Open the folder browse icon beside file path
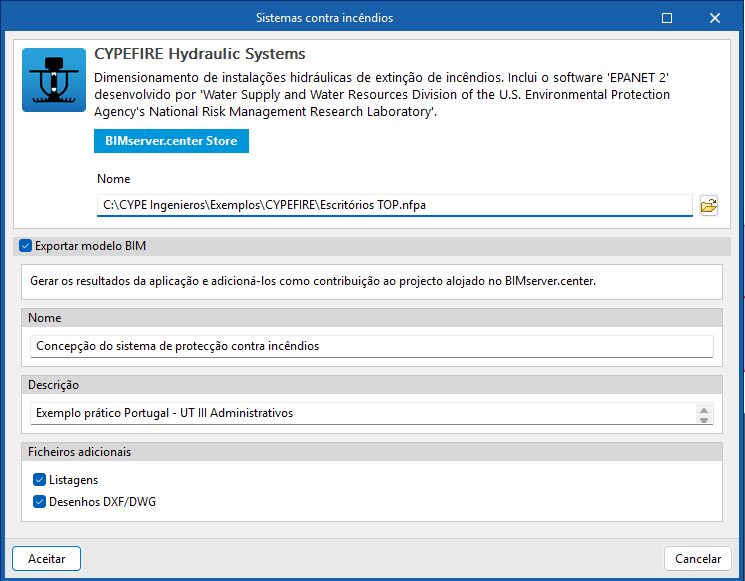The width and height of the screenshot is (745, 581). click(708, 206)
